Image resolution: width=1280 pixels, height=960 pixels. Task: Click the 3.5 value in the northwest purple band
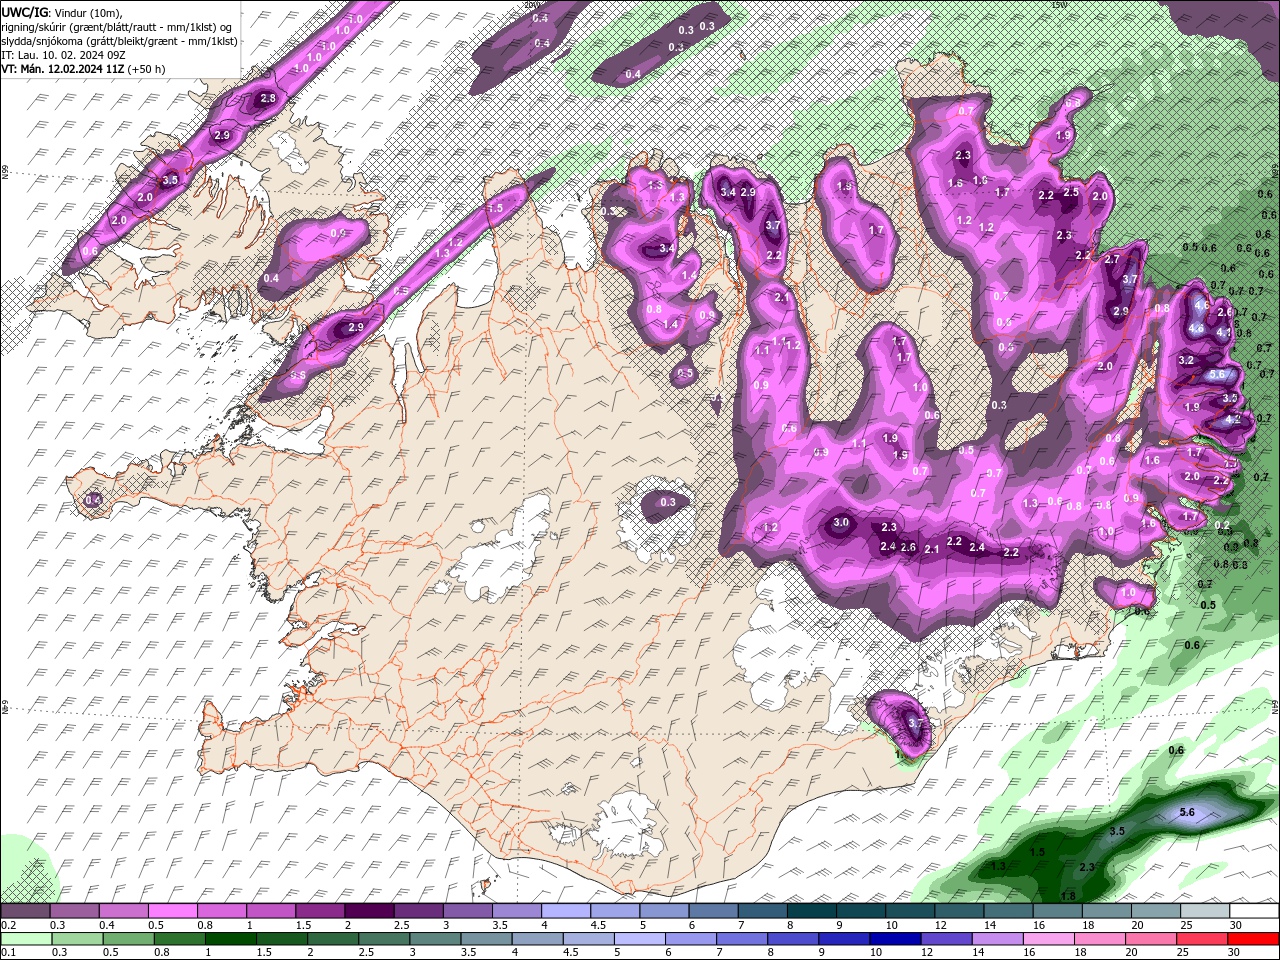point(170,180)
